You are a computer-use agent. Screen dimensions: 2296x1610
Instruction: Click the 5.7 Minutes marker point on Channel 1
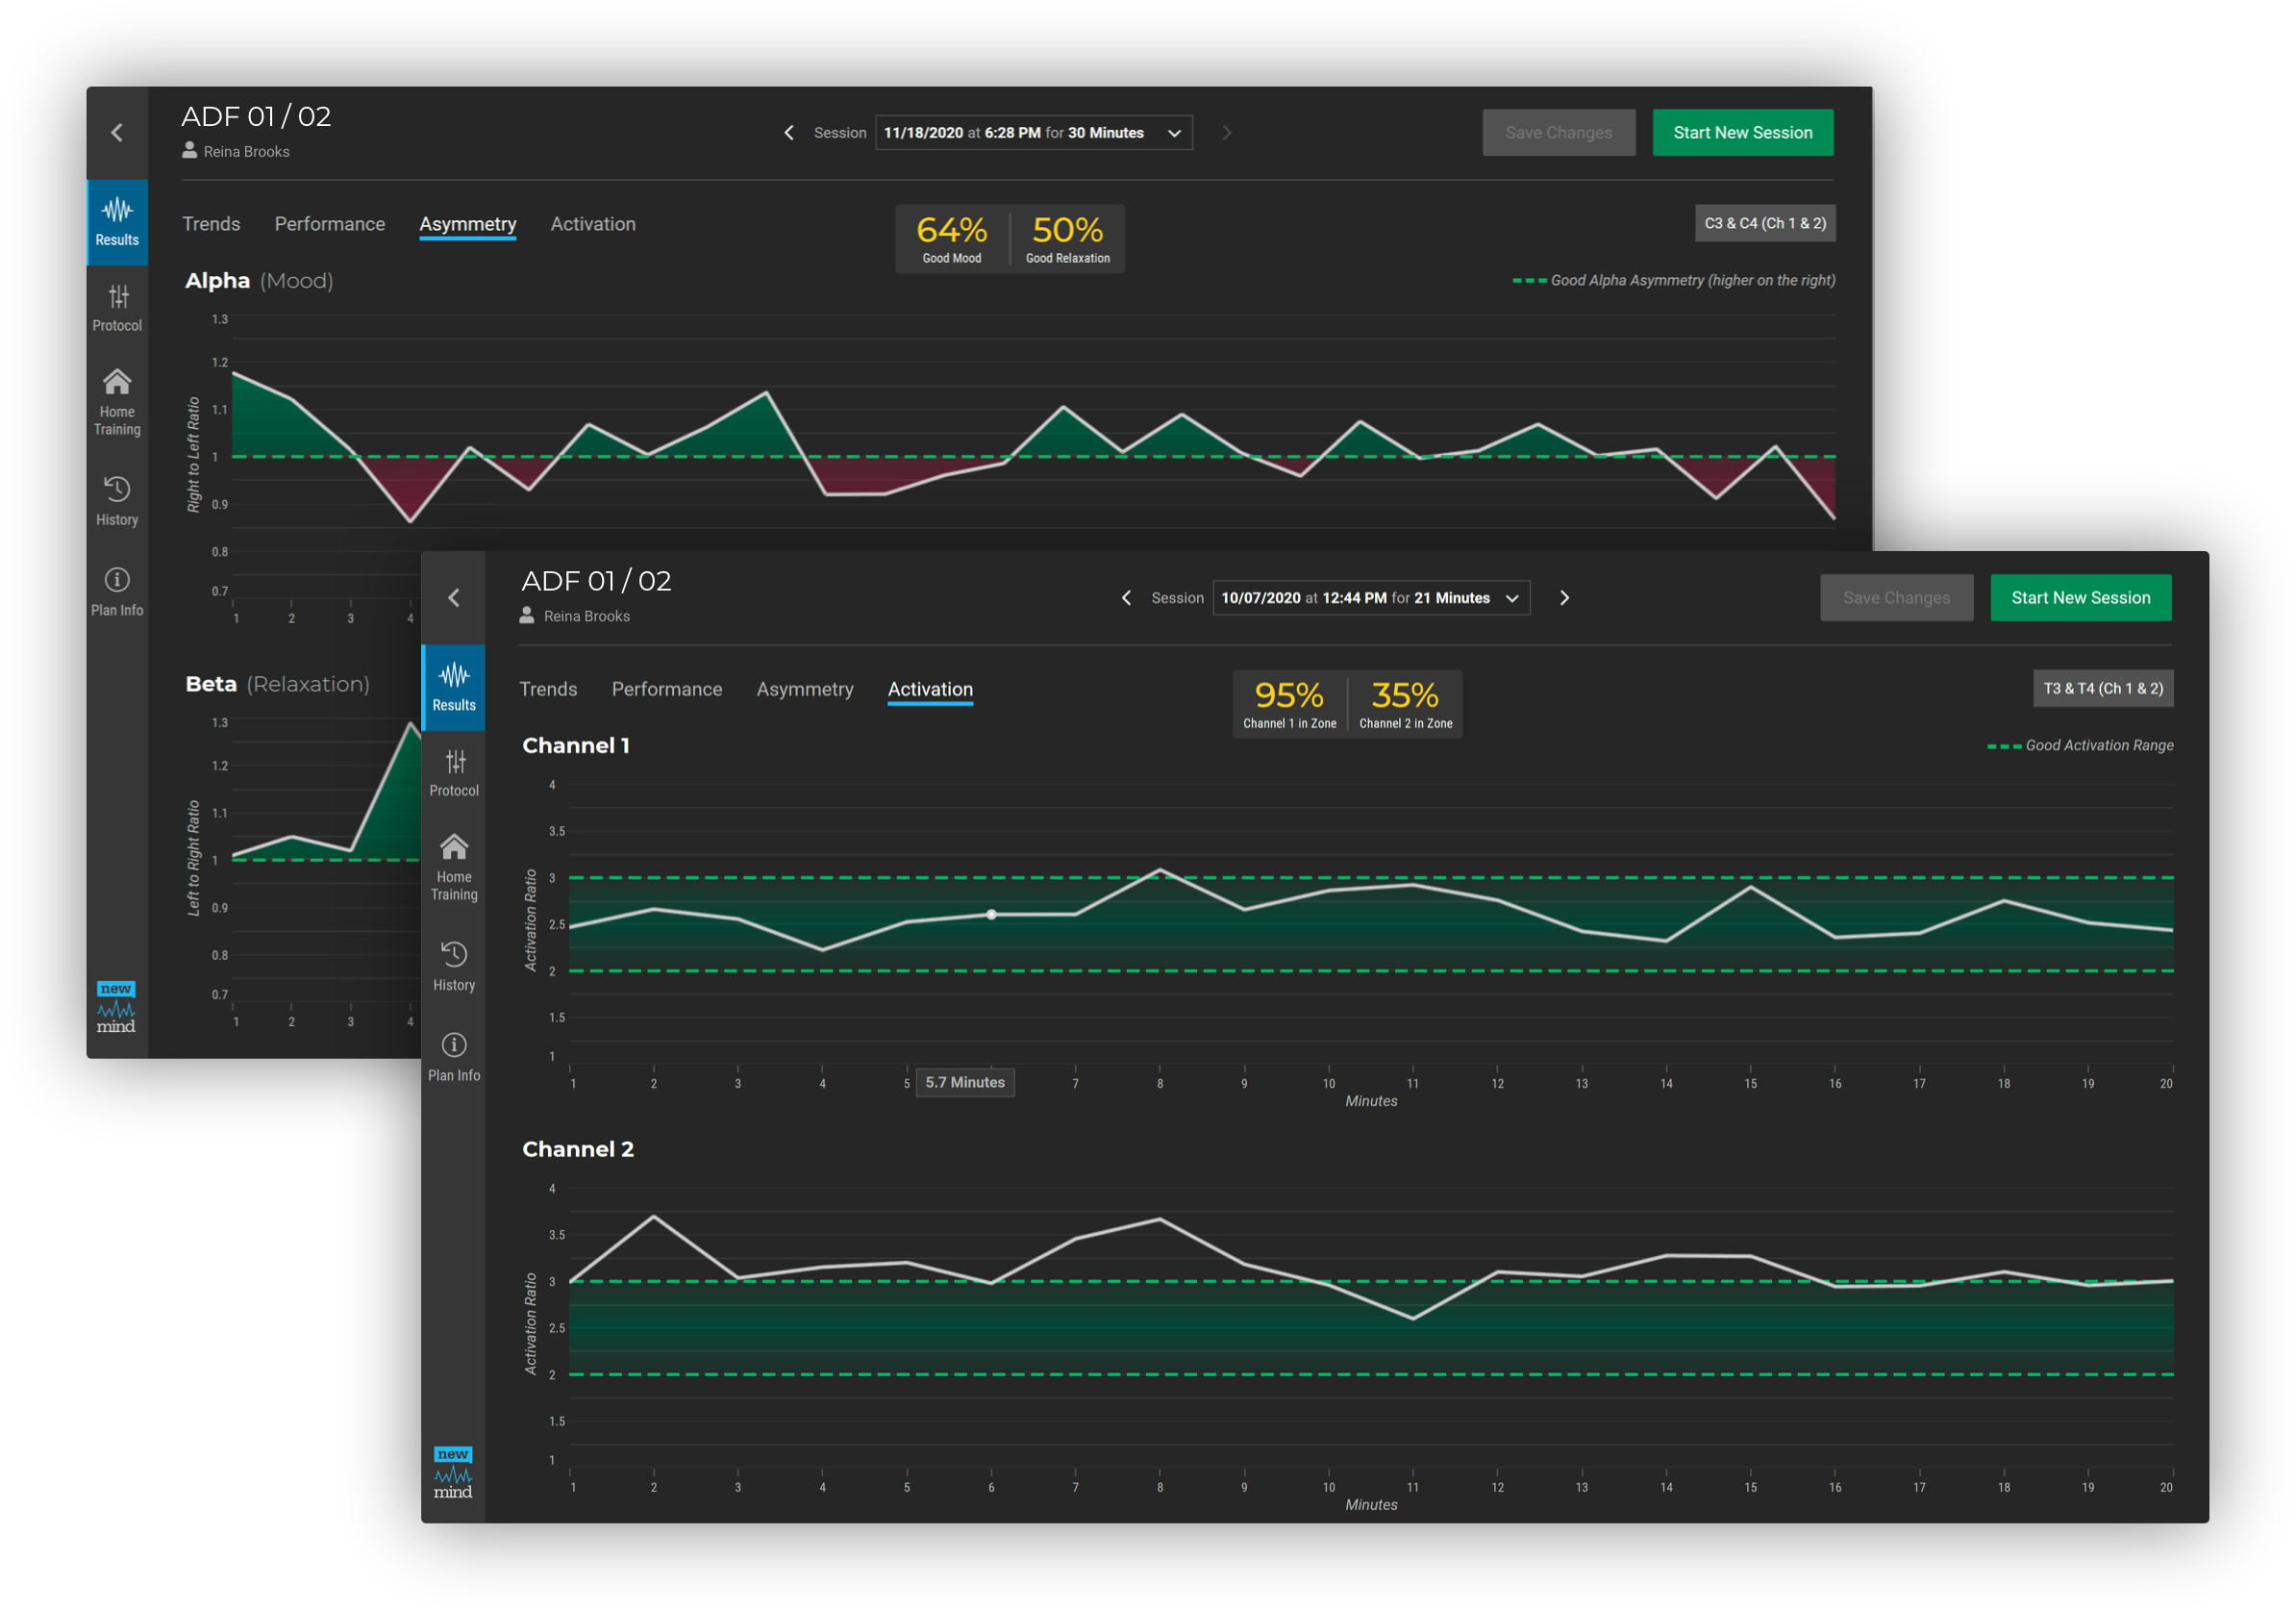point(991,914)
